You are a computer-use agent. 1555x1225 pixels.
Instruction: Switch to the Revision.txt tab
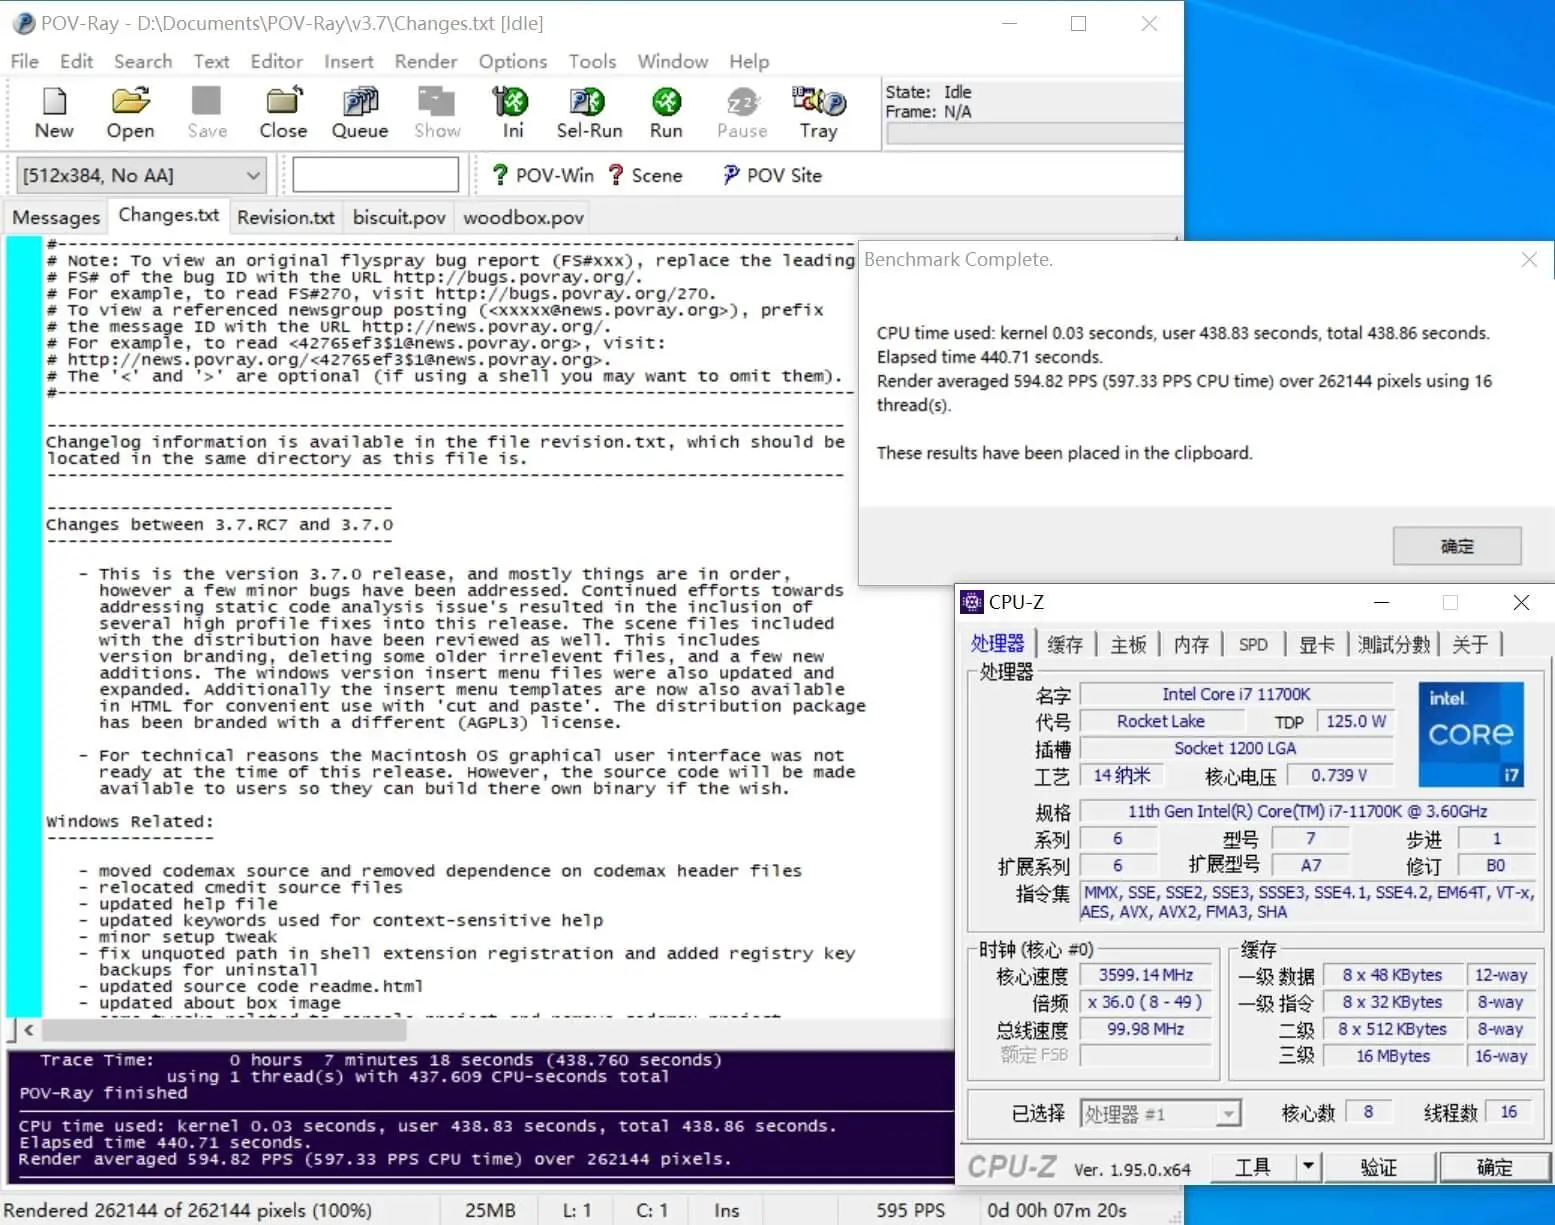click(286, 217)
